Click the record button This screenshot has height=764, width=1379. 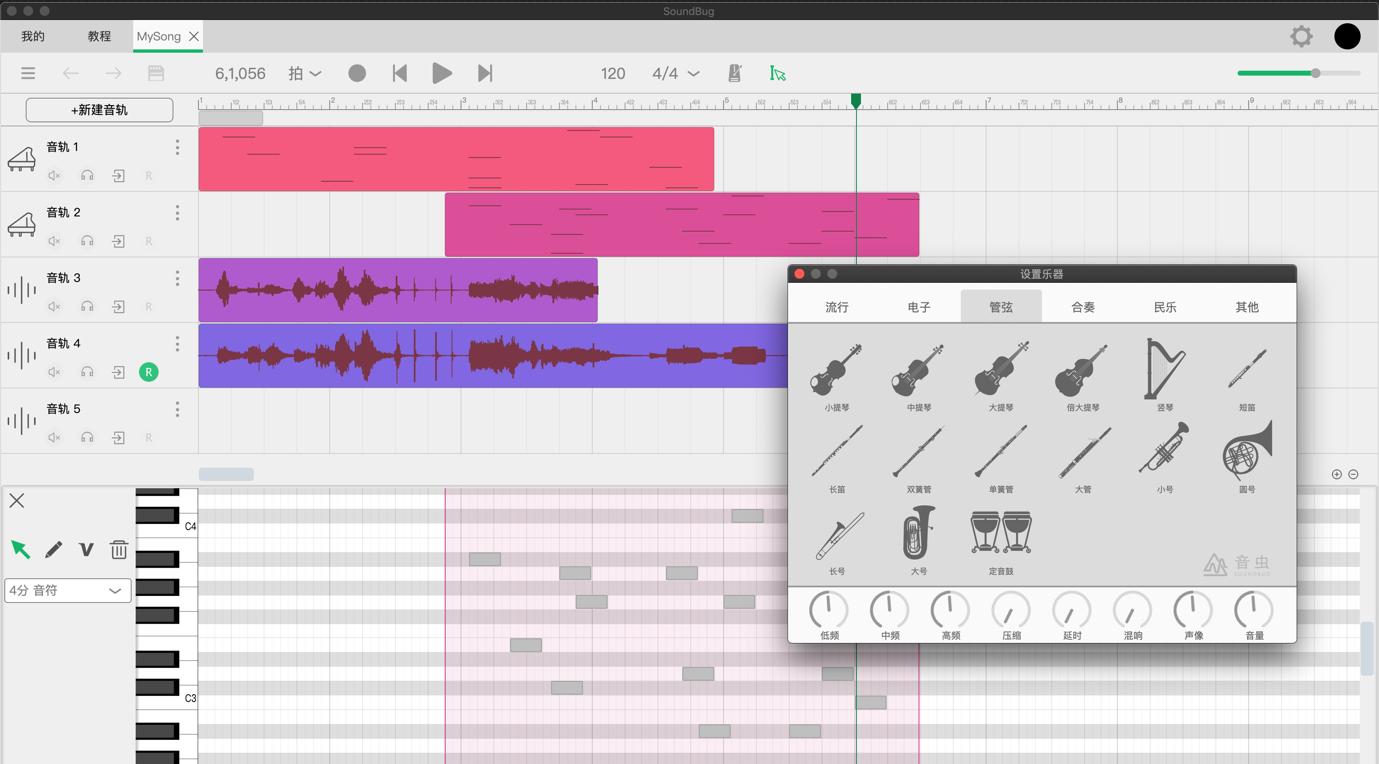[357, 73]
